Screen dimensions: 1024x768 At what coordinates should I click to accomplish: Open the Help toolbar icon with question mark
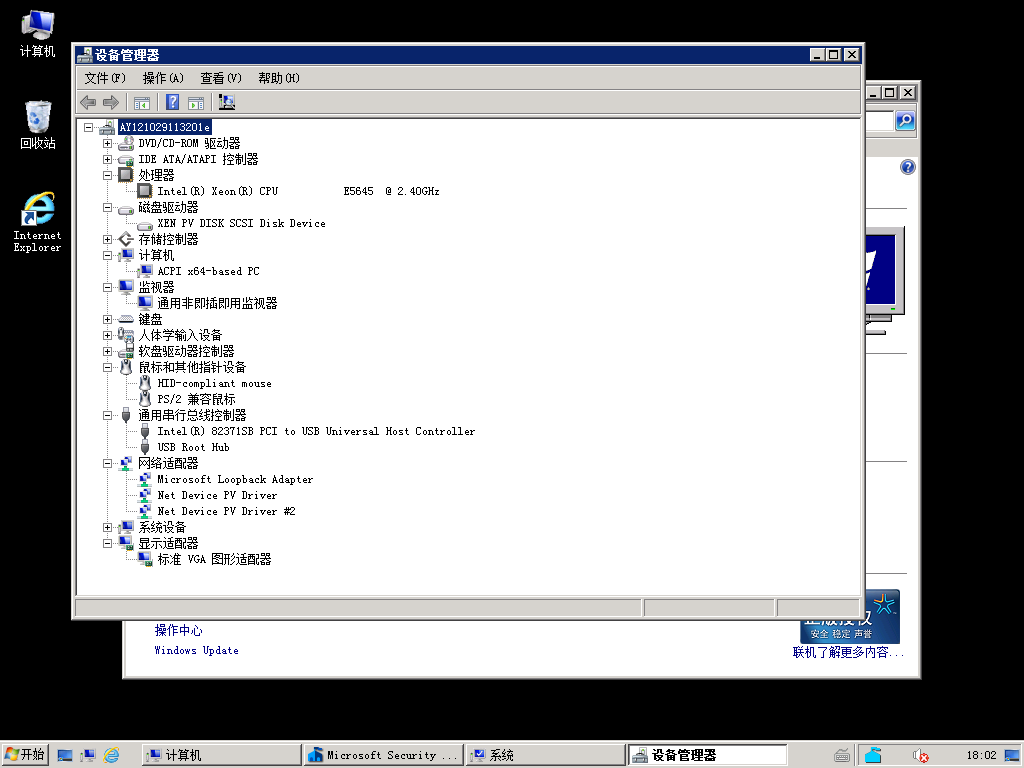[172, 103]
